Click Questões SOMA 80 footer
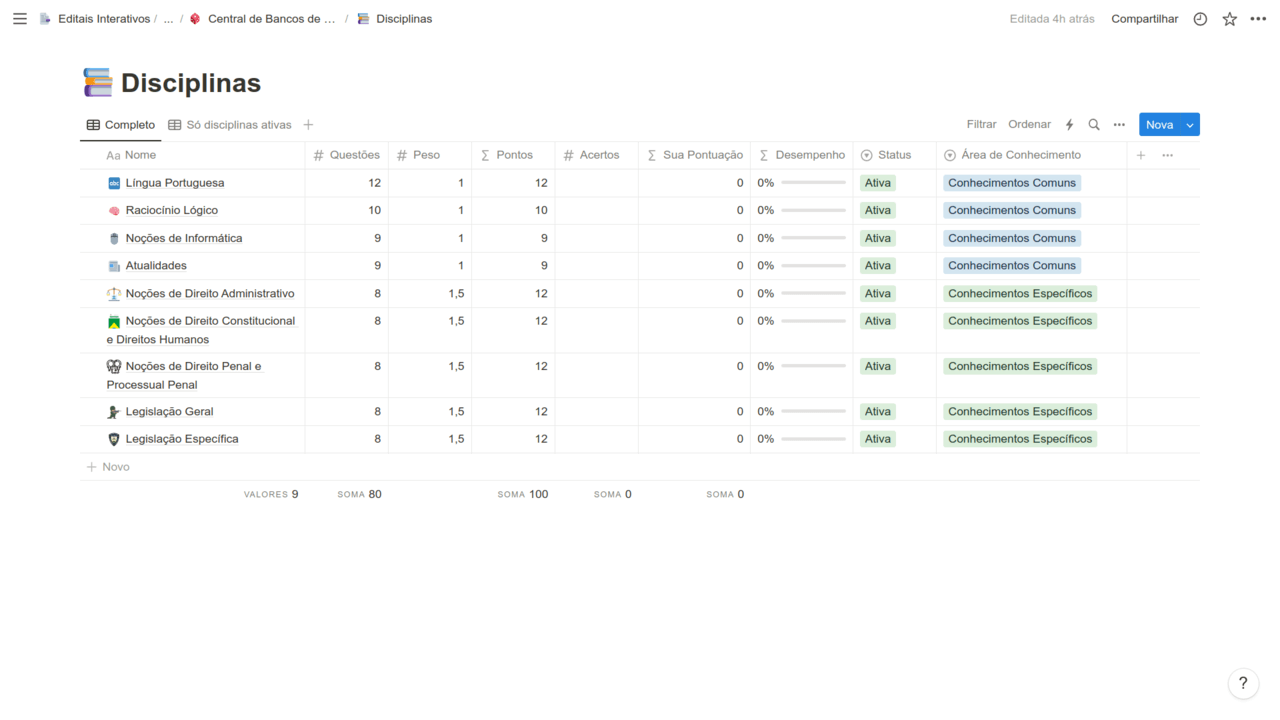The image size is (1280, 720). pos(359,495)
